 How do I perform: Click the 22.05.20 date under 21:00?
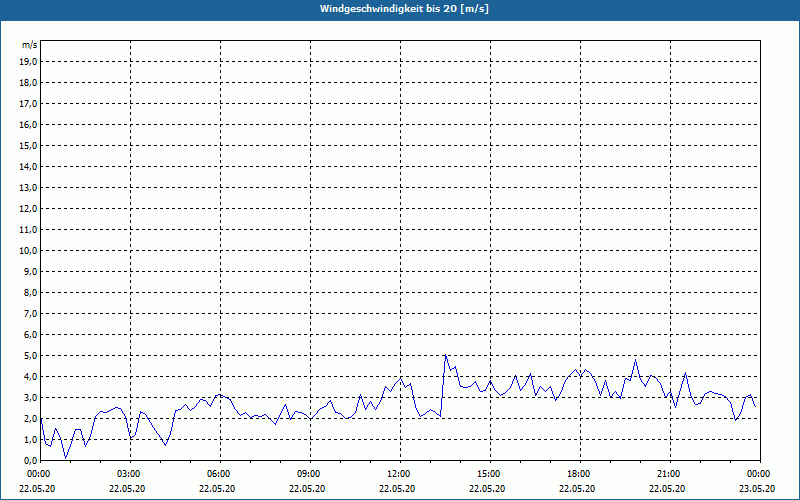[667, 488]
